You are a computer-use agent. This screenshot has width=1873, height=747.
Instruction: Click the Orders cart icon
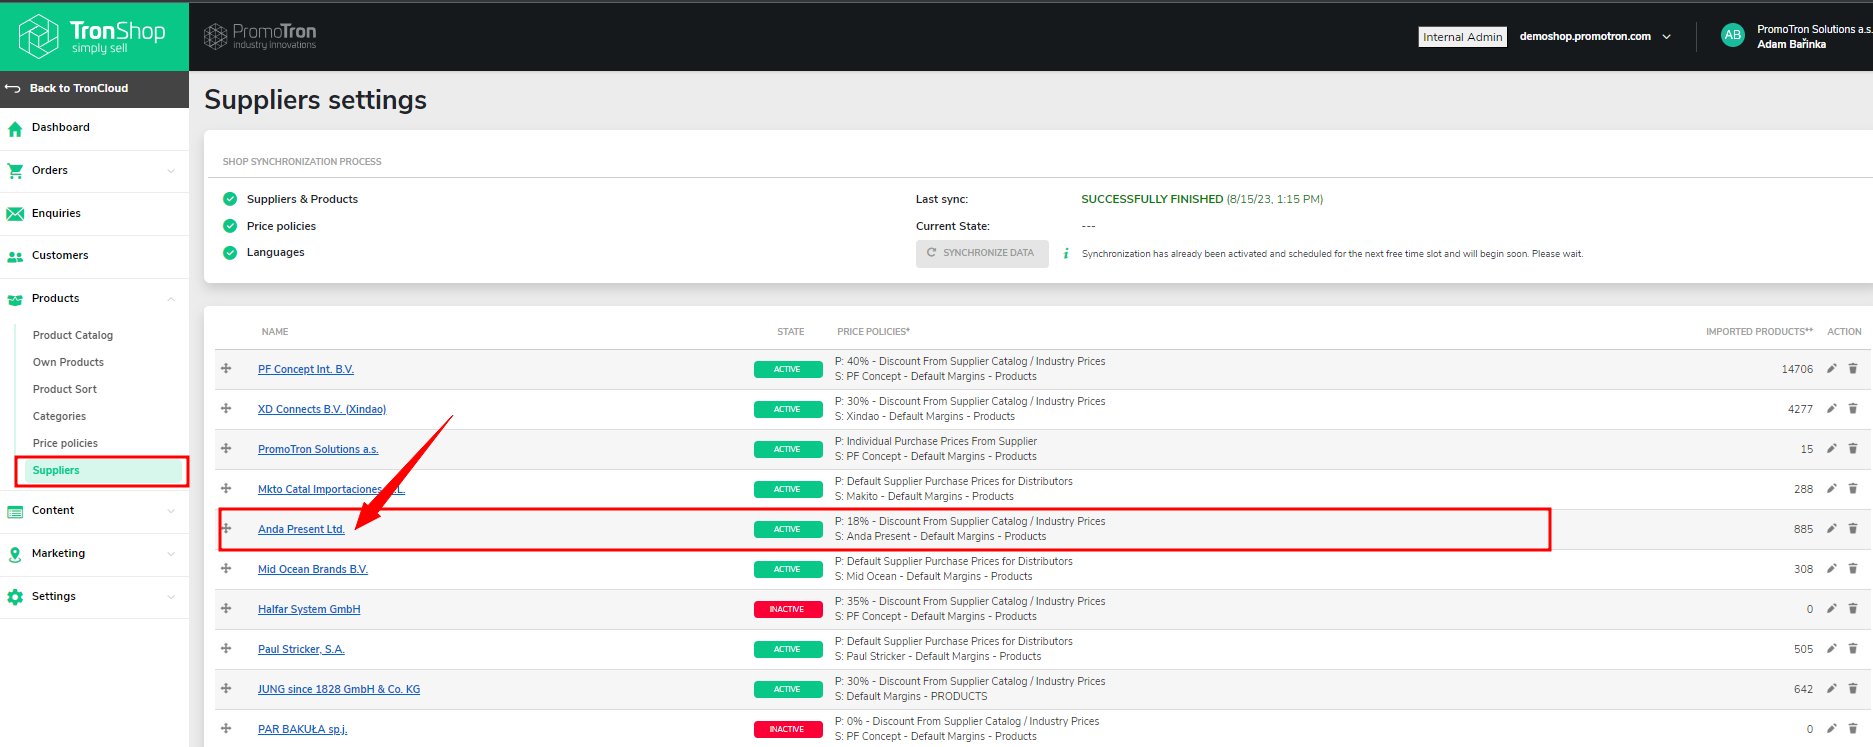[15, 171]
